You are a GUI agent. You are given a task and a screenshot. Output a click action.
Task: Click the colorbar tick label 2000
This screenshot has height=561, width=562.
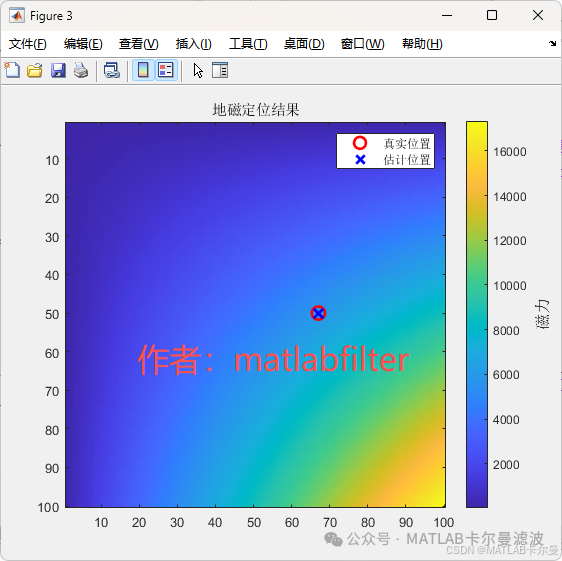pos(506,465)
